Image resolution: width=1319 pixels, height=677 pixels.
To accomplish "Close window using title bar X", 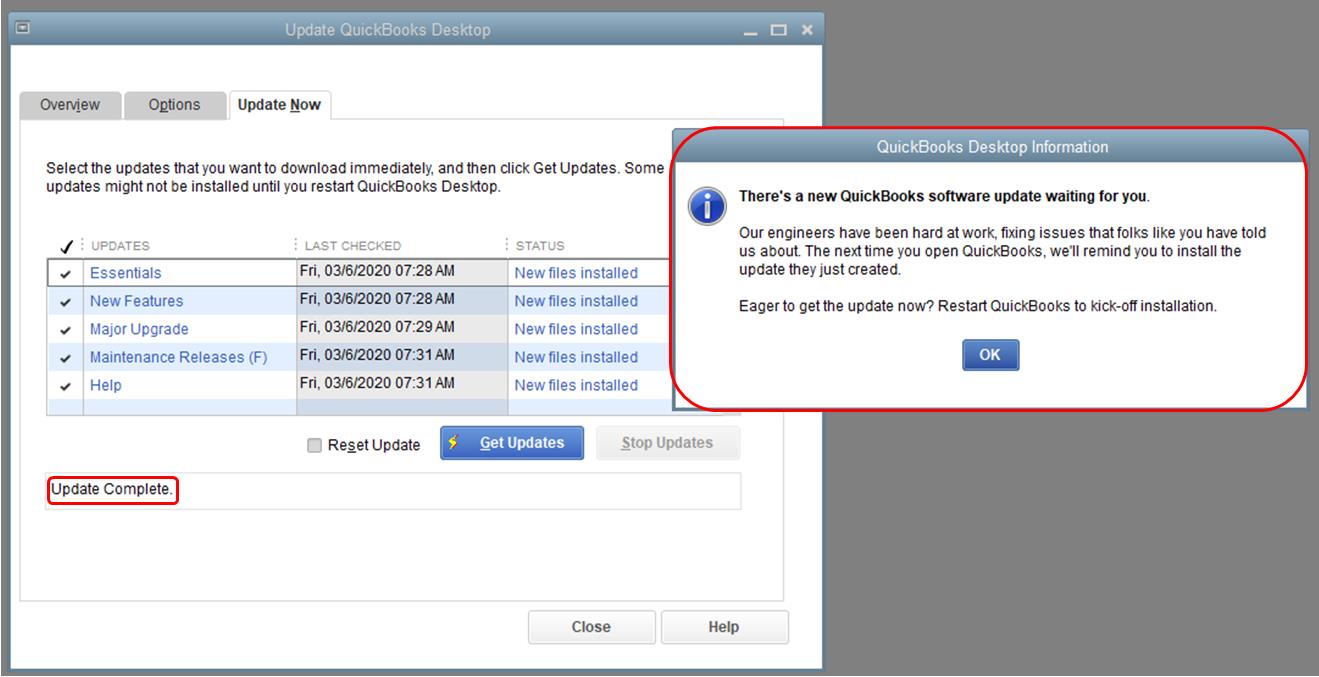I will [x=806, y=30].
